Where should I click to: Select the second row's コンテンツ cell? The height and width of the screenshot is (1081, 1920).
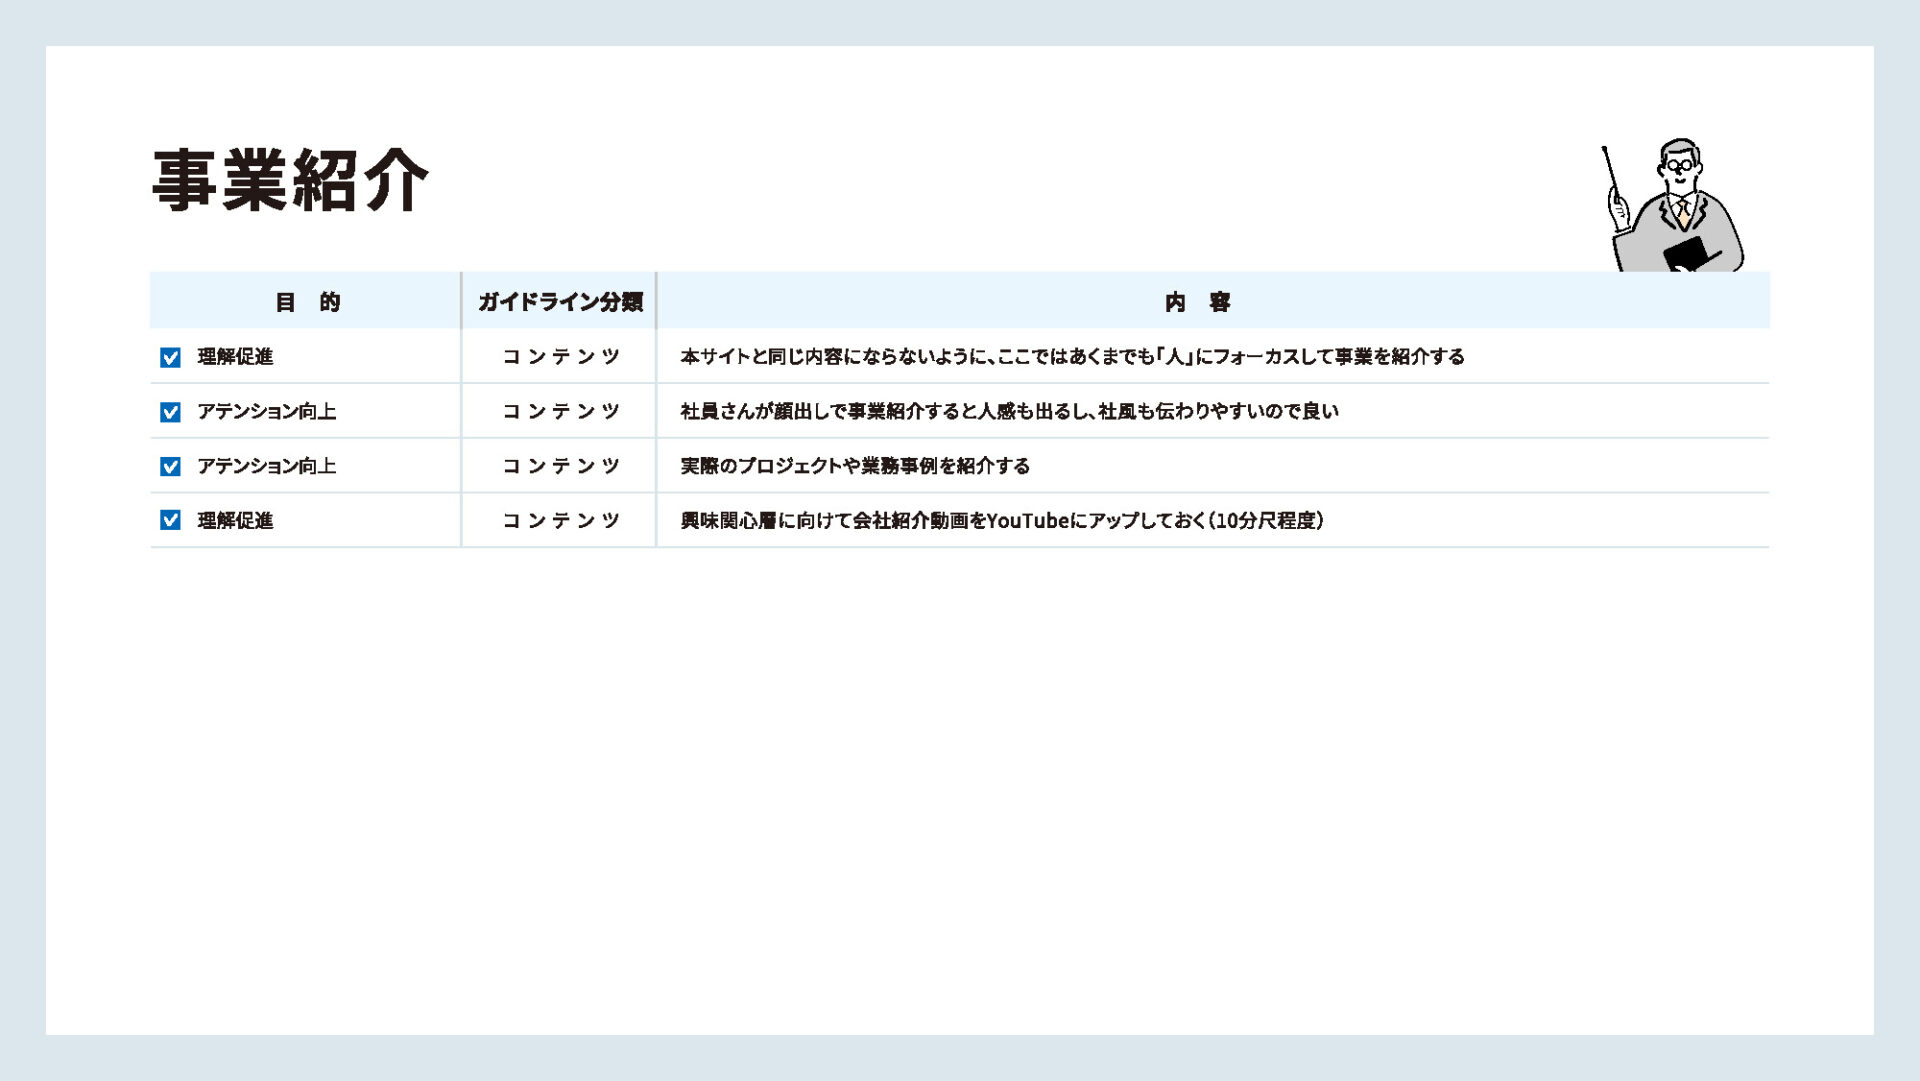click(x=560, y=412)
